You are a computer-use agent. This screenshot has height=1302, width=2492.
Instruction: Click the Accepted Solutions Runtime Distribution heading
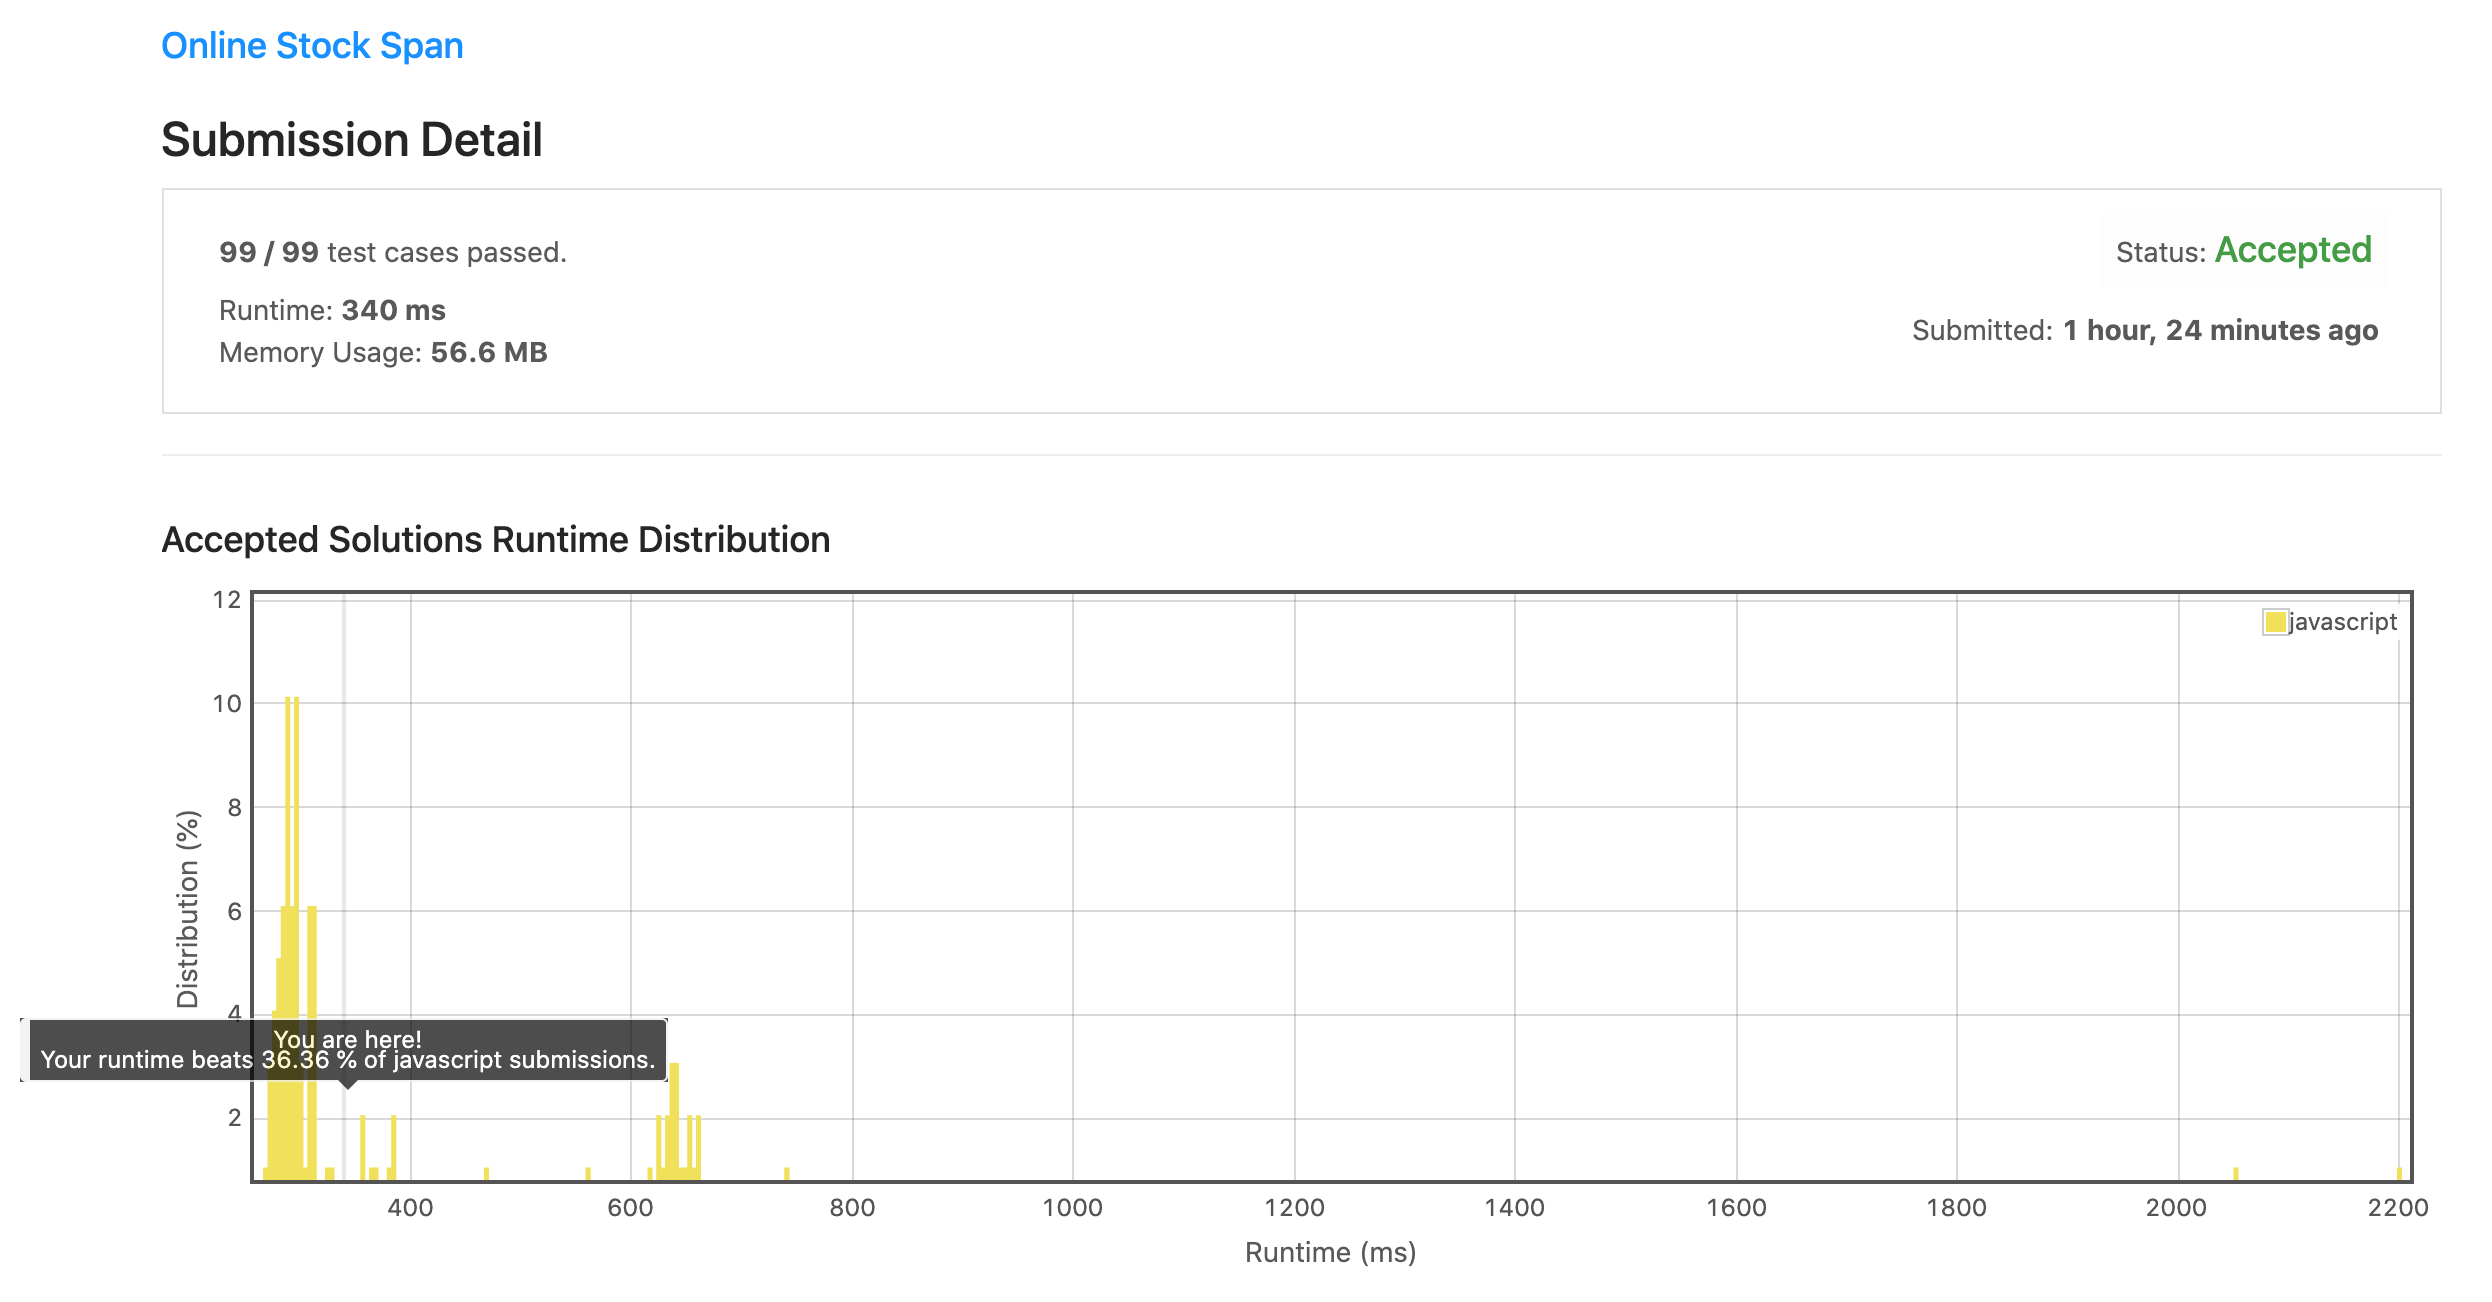coord(496,539)
